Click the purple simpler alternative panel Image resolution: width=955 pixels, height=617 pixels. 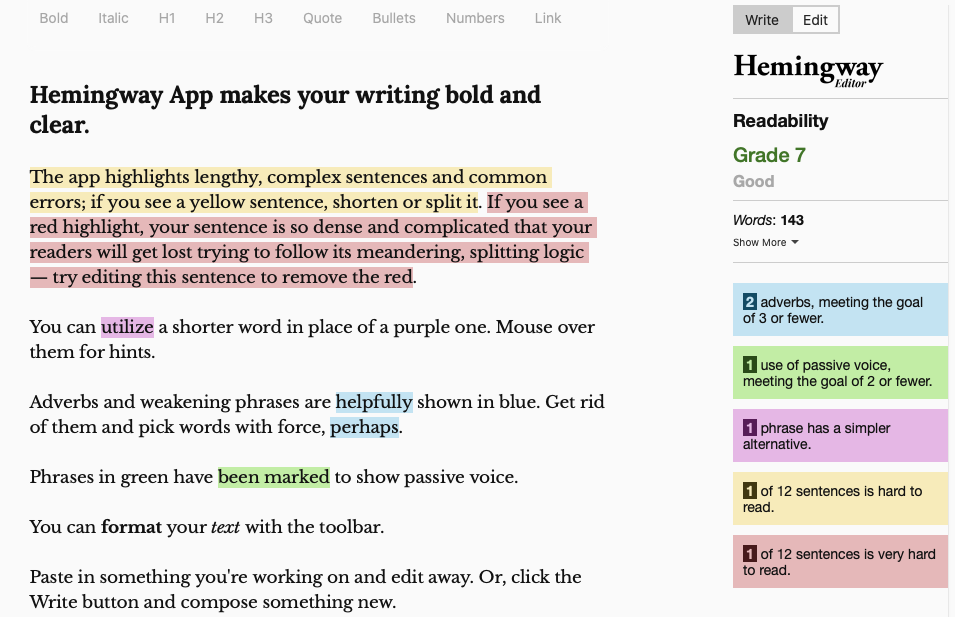tap(840, 436)
